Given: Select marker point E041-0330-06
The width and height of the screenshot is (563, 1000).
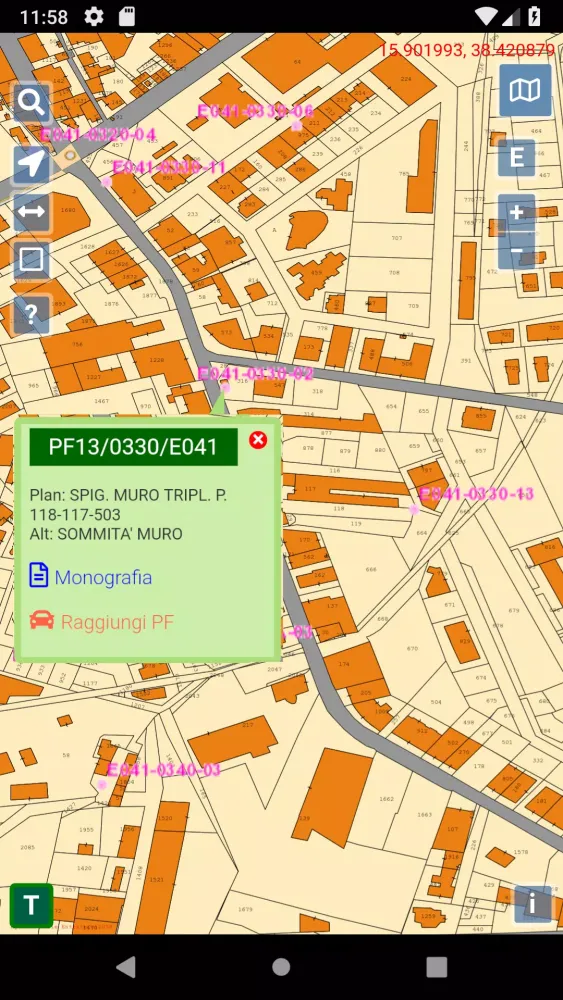Looking at the screenshot, I should (296, 125).
